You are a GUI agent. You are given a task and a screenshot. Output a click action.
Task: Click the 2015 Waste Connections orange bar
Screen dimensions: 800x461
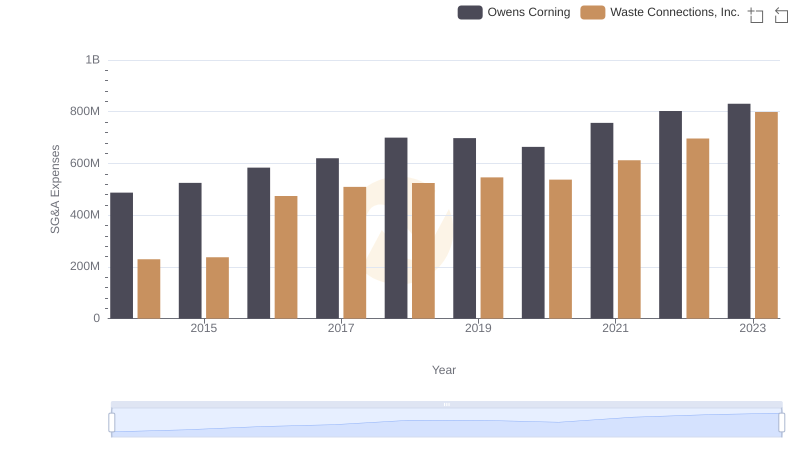point(217,288)
